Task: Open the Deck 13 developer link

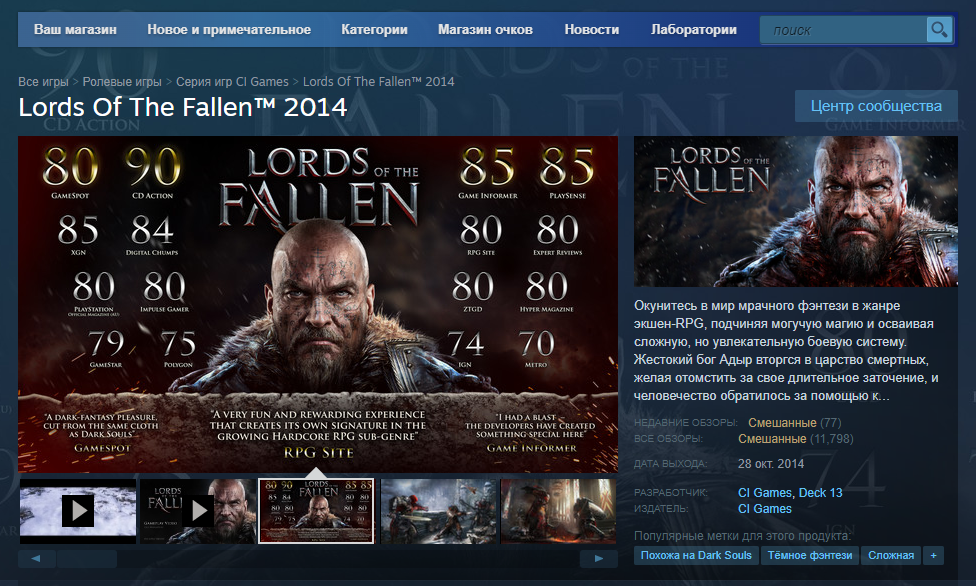Action: 820,493
